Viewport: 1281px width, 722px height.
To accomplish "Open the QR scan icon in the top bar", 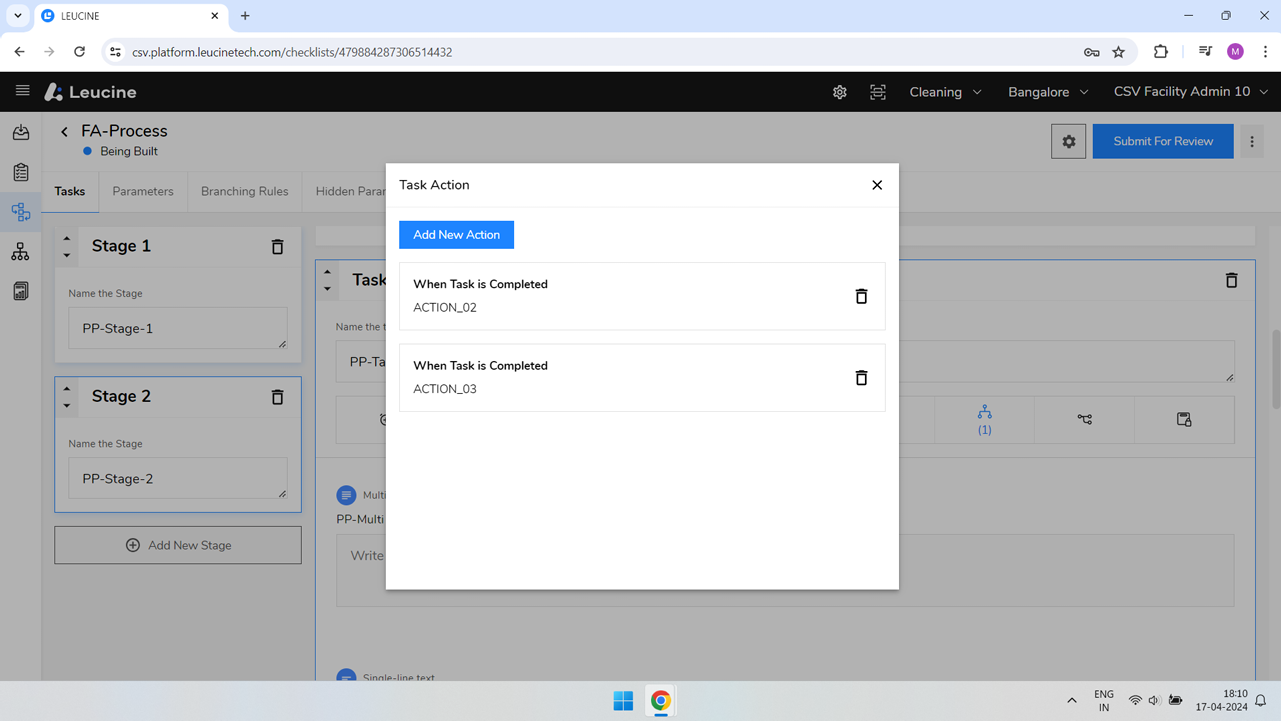I will [x=877, y=91].
